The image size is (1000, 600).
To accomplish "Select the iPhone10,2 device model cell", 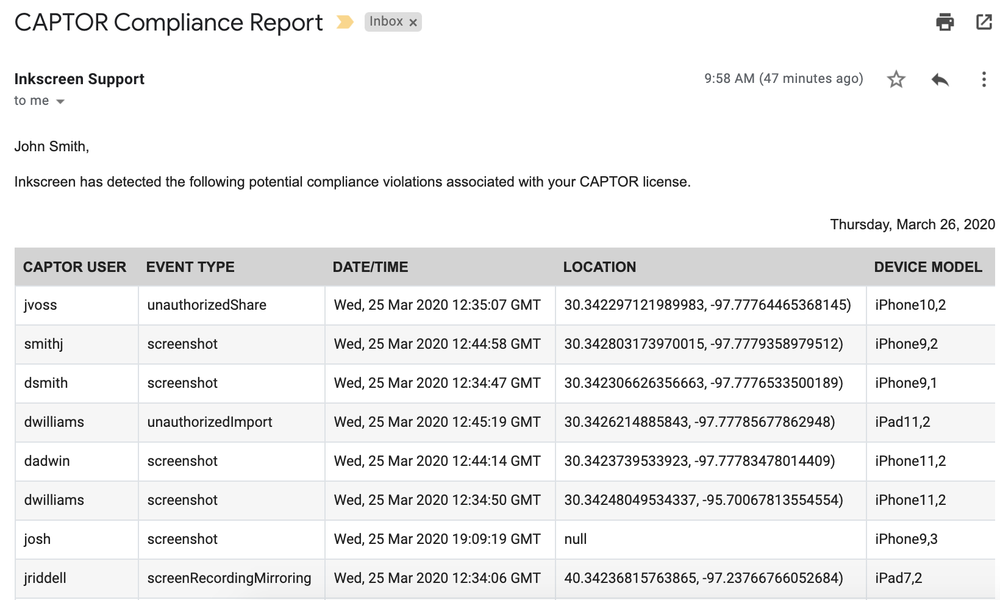I will (x=908, y=305).
